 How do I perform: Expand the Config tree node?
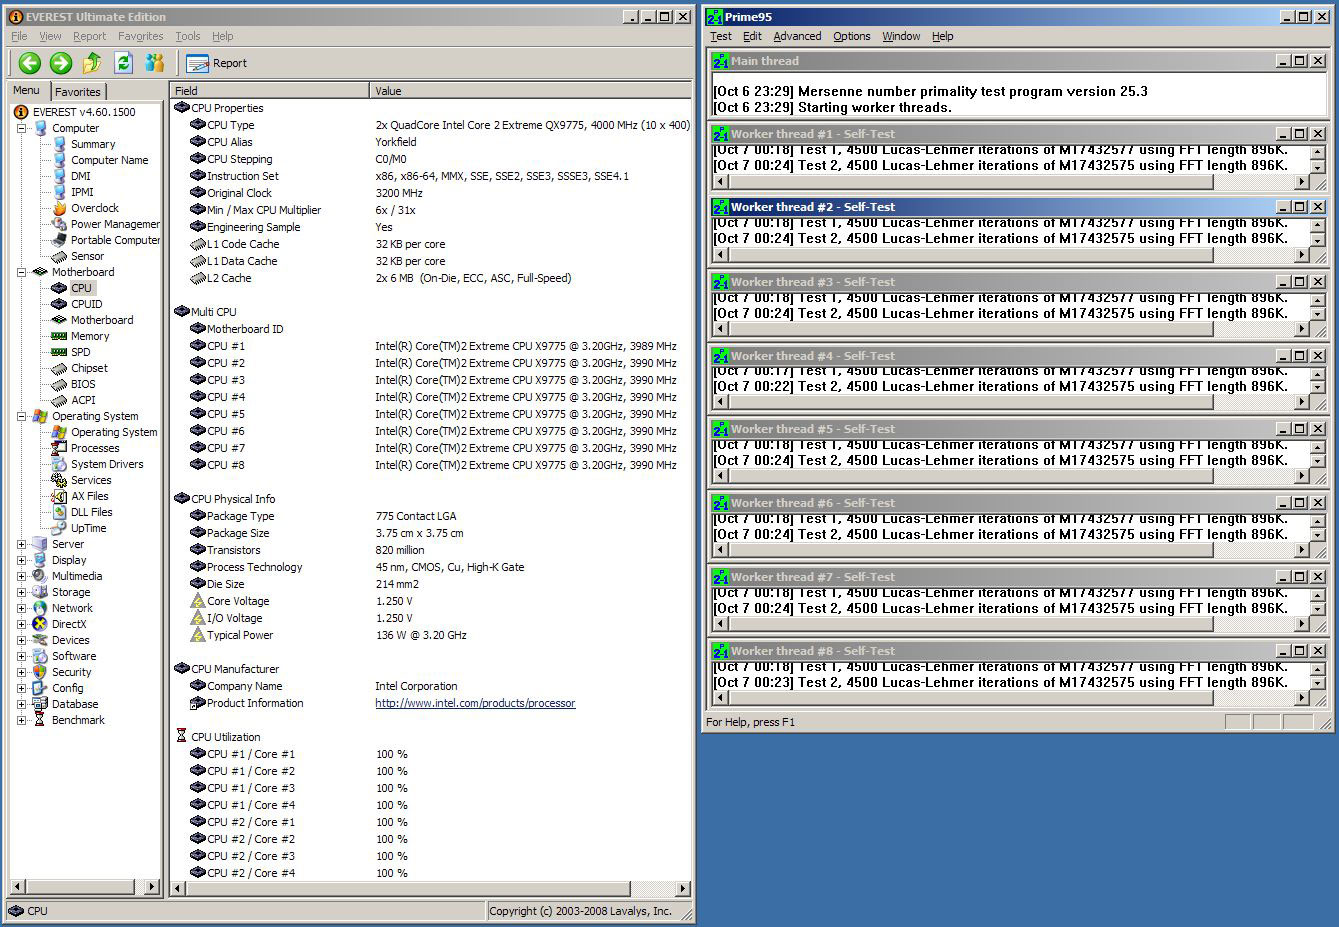[22, 688]
